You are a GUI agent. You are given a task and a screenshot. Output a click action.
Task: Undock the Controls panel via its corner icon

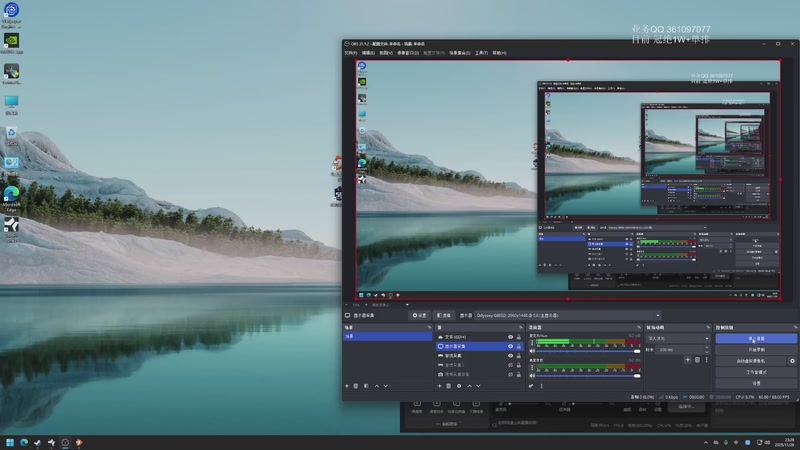click(x=795, y=328)
